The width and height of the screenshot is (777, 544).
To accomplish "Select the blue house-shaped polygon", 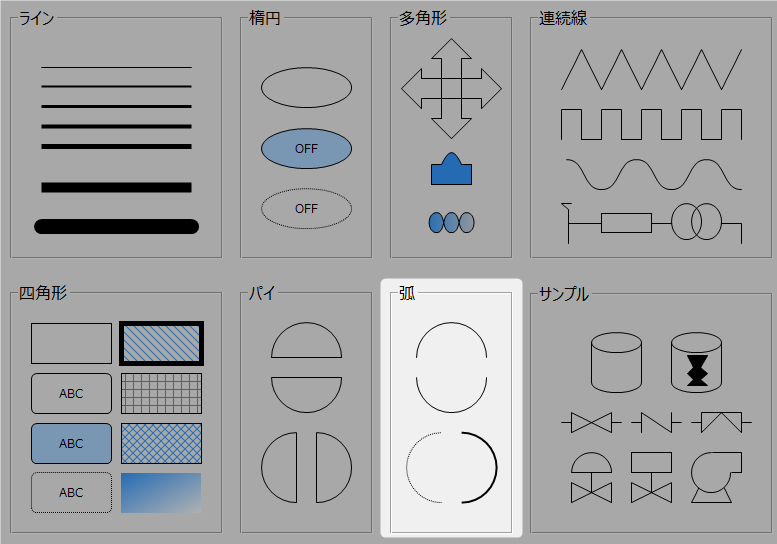I will tap(451, 170).
